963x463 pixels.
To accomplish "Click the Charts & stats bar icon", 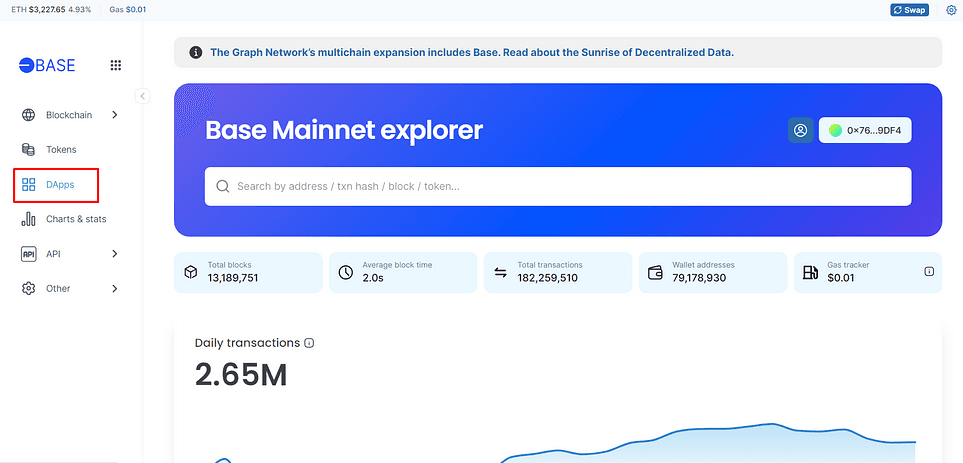I will click(28, 219).
